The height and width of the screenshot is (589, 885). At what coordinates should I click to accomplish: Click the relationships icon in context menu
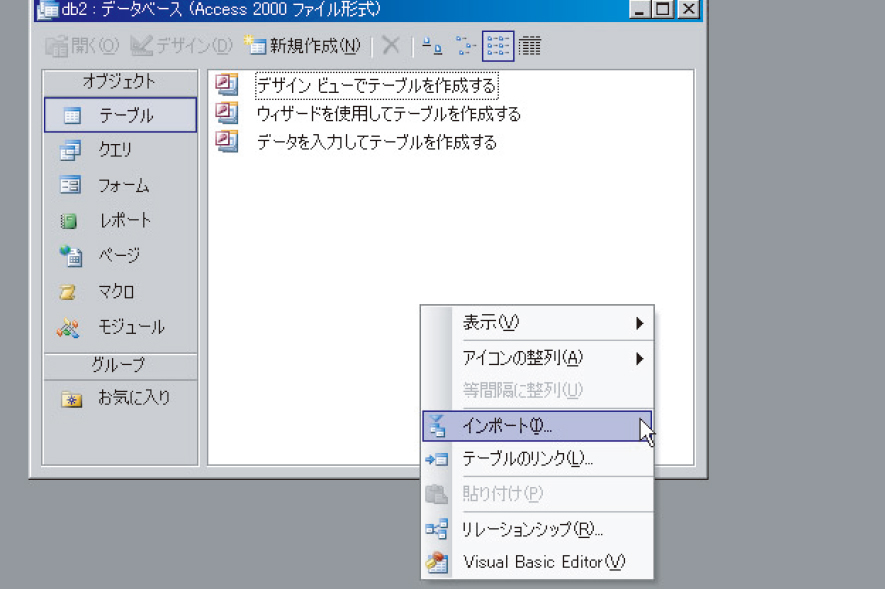(436, 529)
